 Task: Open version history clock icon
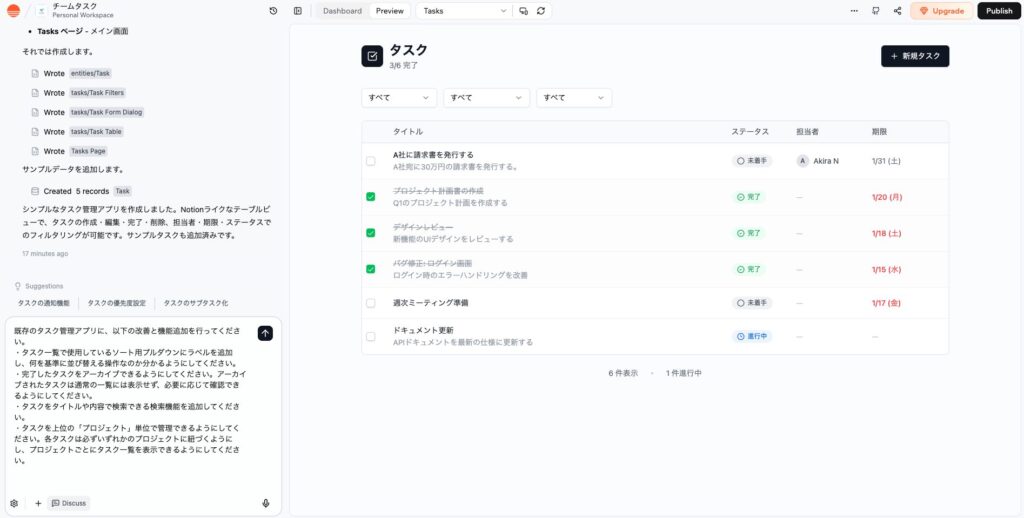coord(273,11)
